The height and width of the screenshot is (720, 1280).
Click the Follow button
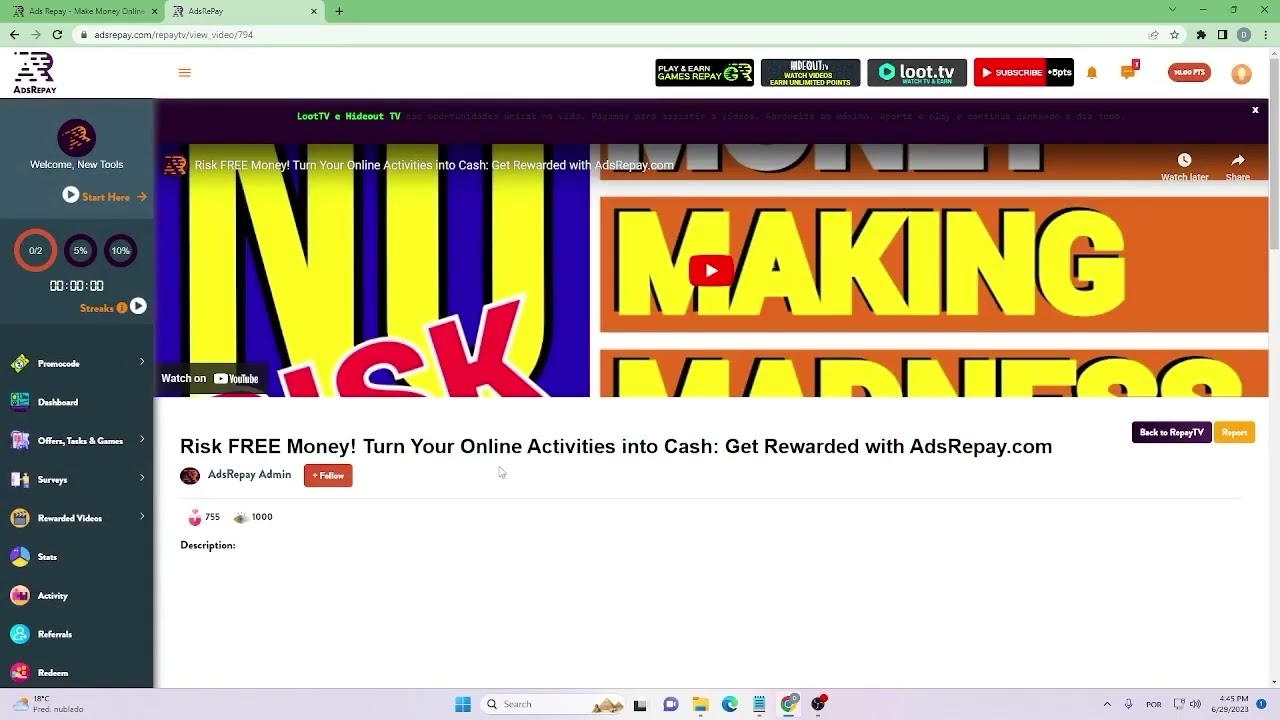328,476
